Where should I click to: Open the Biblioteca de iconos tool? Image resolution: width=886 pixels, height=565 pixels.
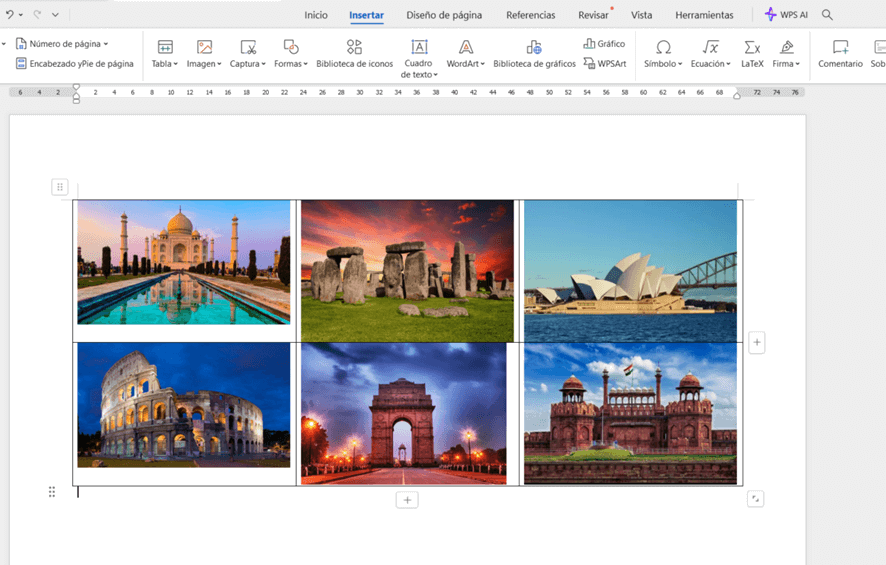coord(354,54)
